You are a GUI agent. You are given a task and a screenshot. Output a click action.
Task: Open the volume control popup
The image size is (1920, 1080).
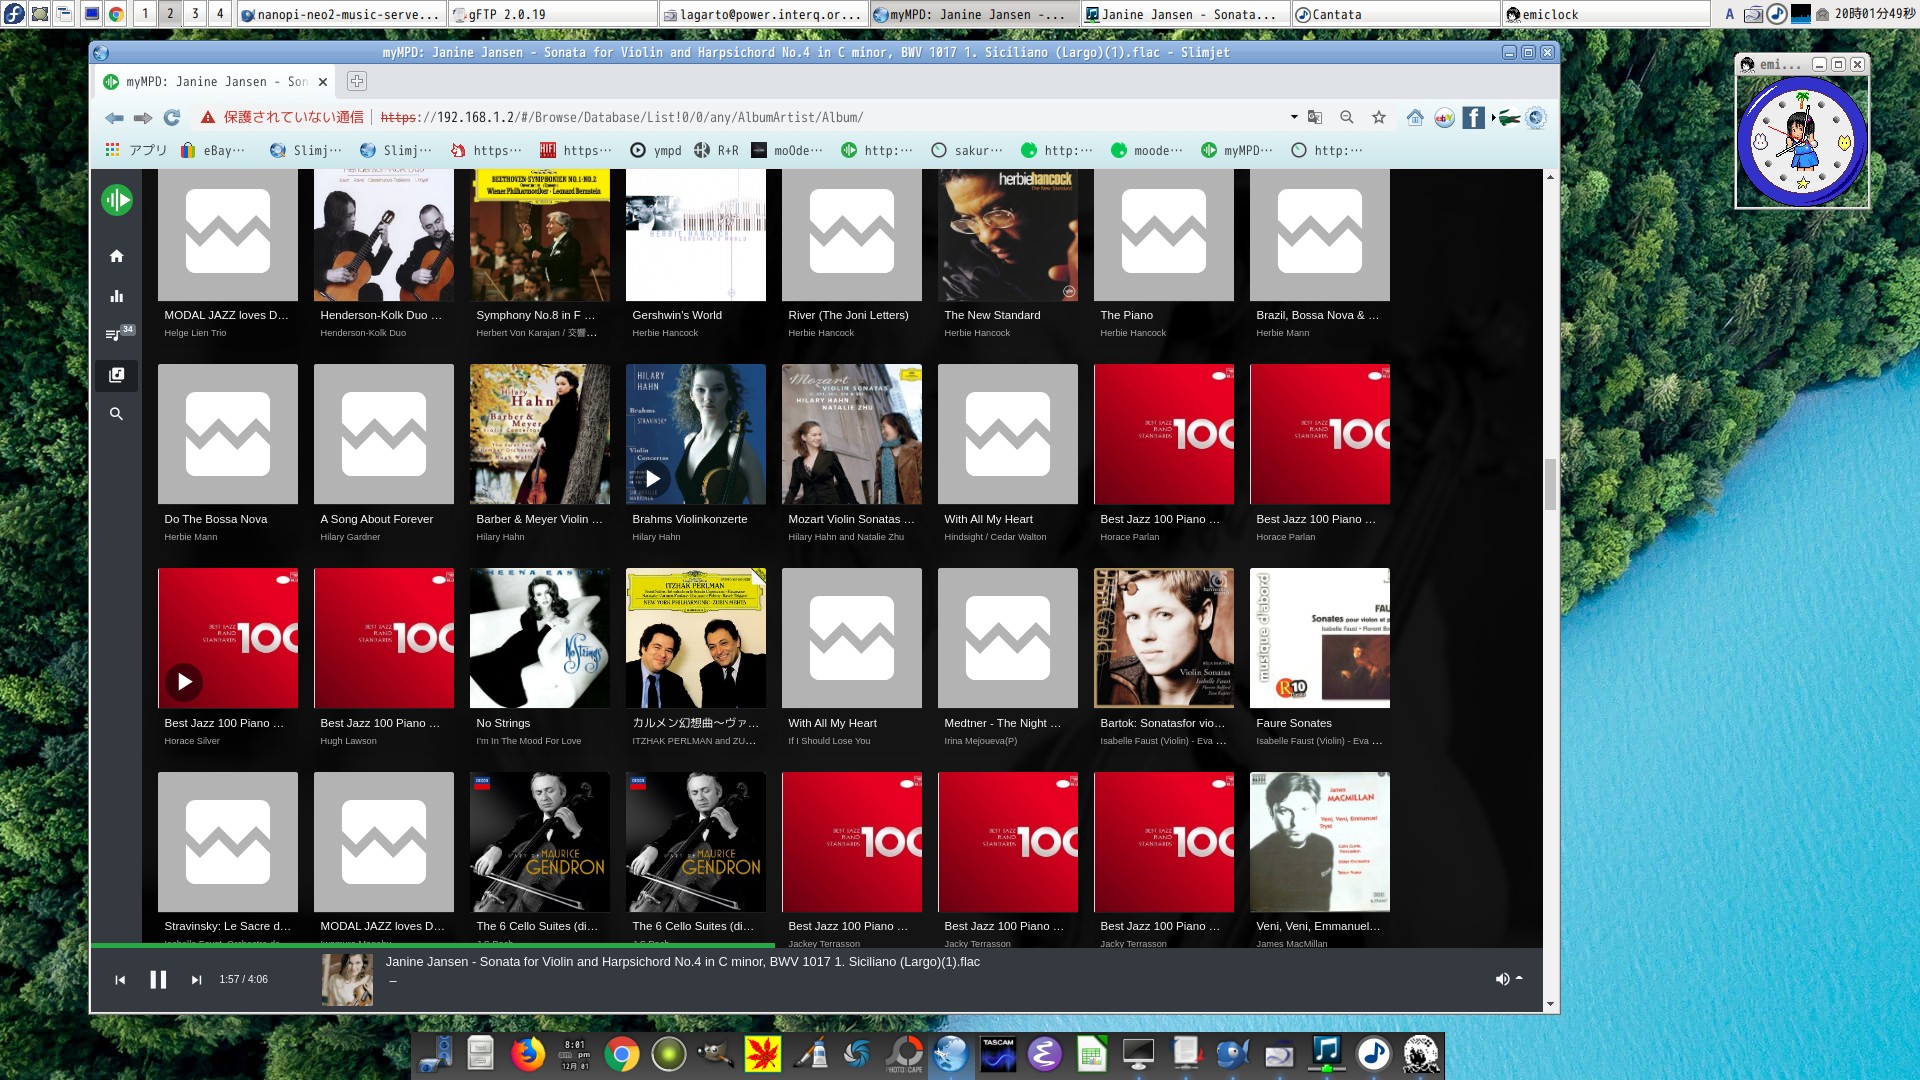pos(1502,979)
